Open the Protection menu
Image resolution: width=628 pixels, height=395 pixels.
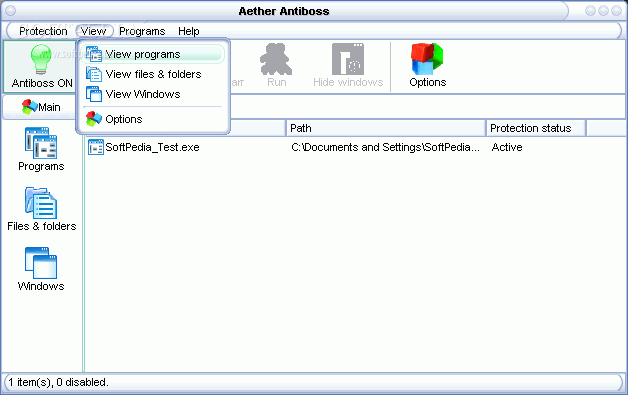(43, 31)
